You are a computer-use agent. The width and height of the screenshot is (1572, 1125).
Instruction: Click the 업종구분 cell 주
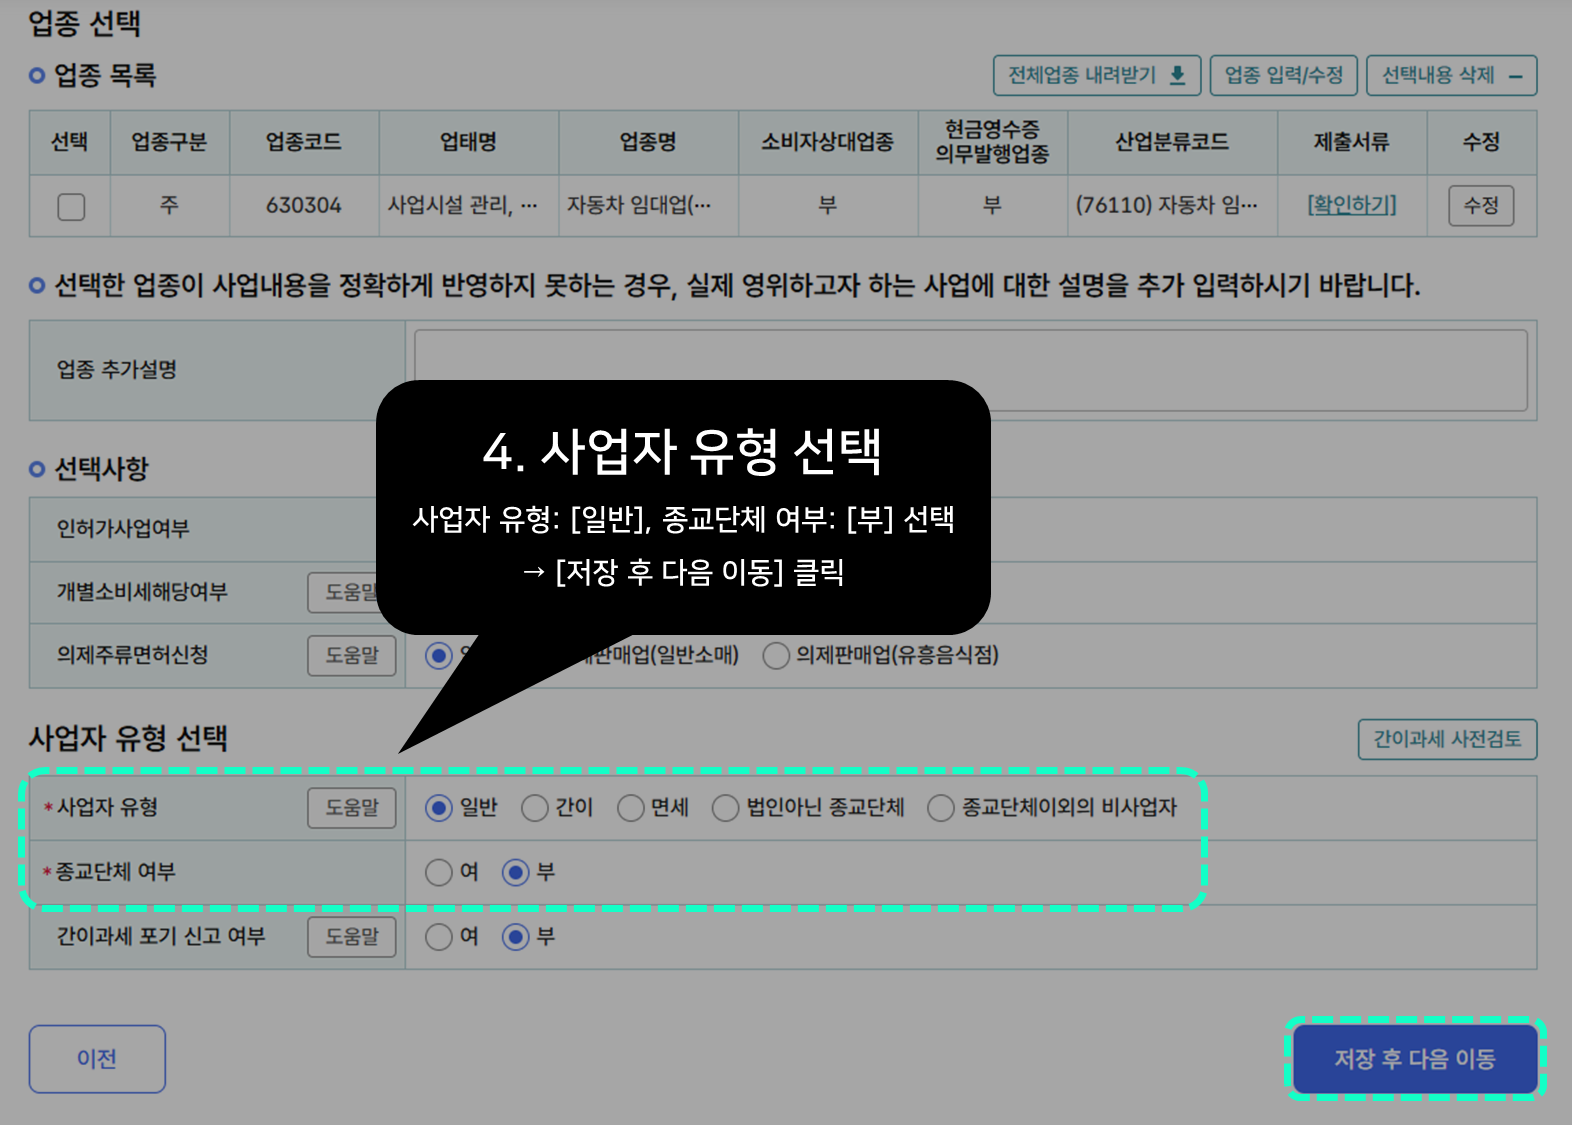point(169,205)
